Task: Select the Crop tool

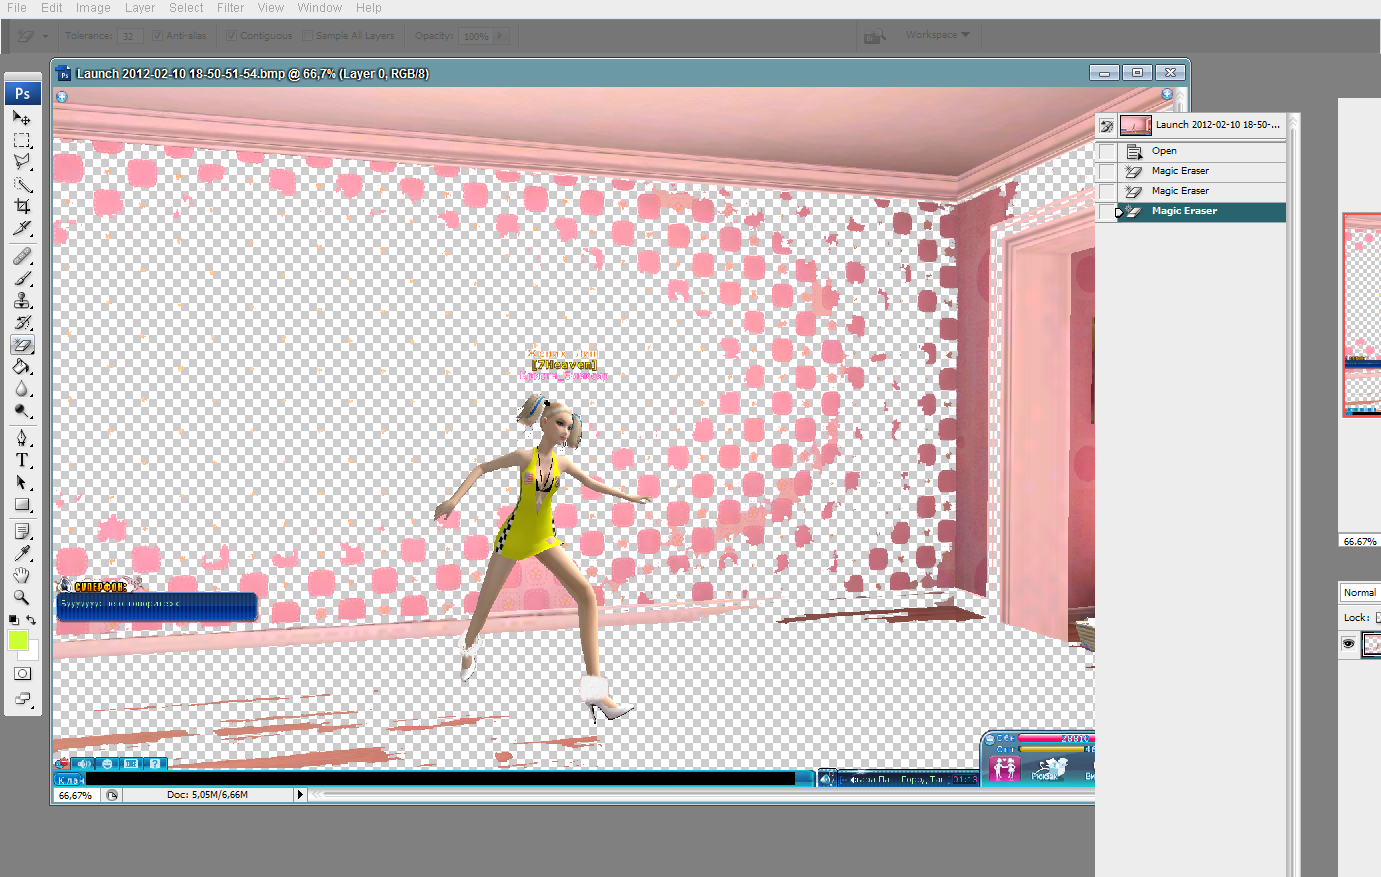Action: point(22,206)
